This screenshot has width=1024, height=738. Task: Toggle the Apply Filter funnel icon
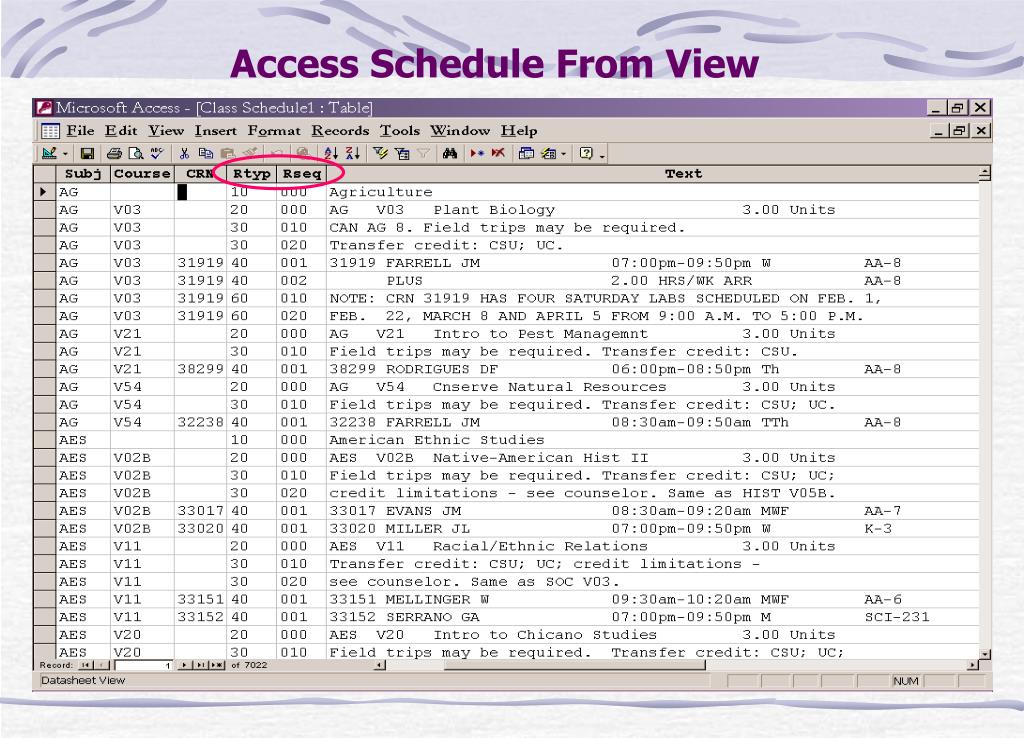point(423,153)
